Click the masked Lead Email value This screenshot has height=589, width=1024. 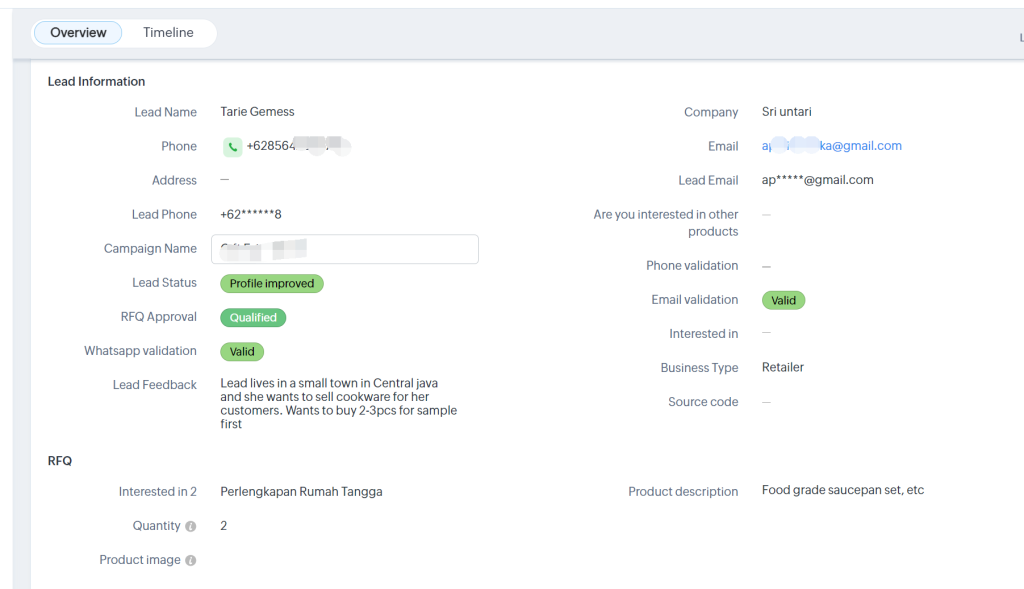(x=817, y=180)
